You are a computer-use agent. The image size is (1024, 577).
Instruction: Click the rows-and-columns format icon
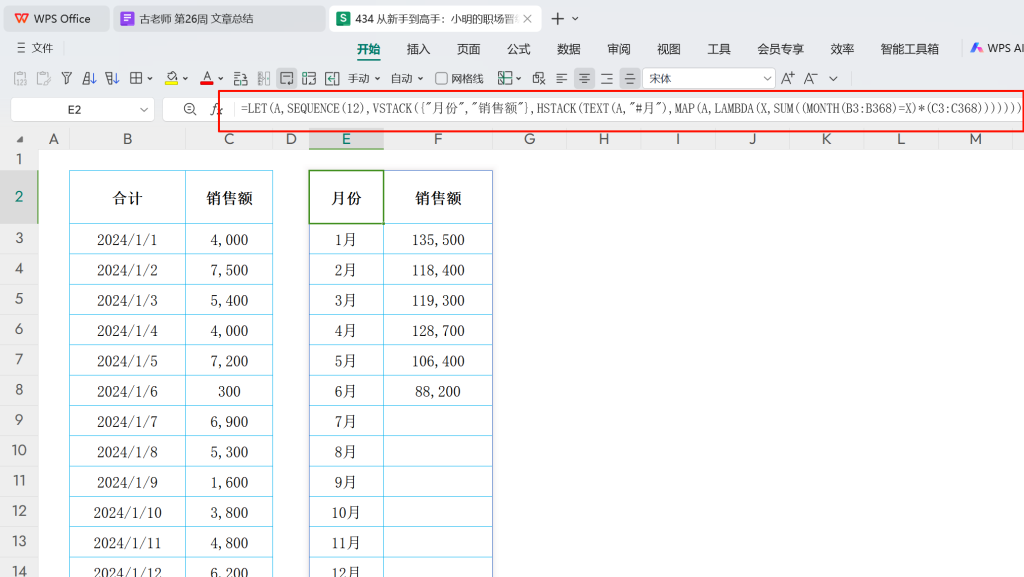240,78
